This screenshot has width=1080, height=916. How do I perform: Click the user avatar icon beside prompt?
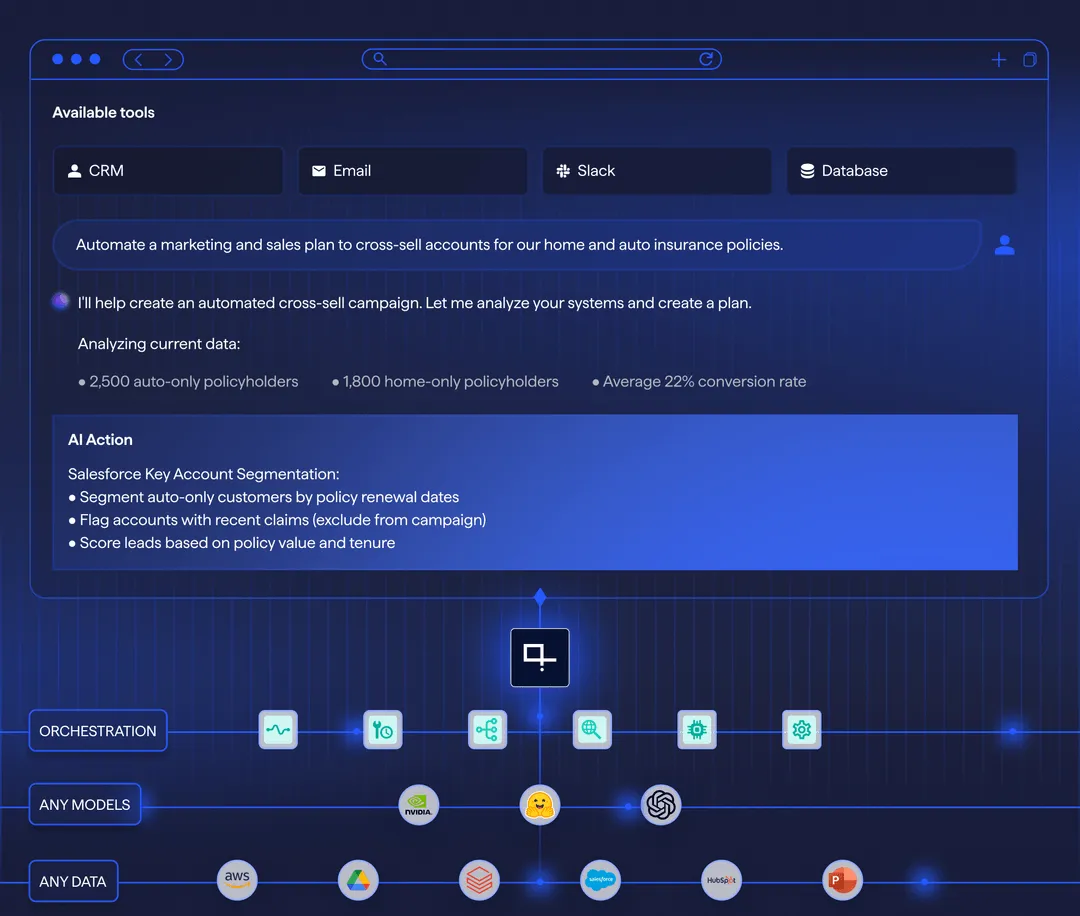click(x=1004, y=244)
